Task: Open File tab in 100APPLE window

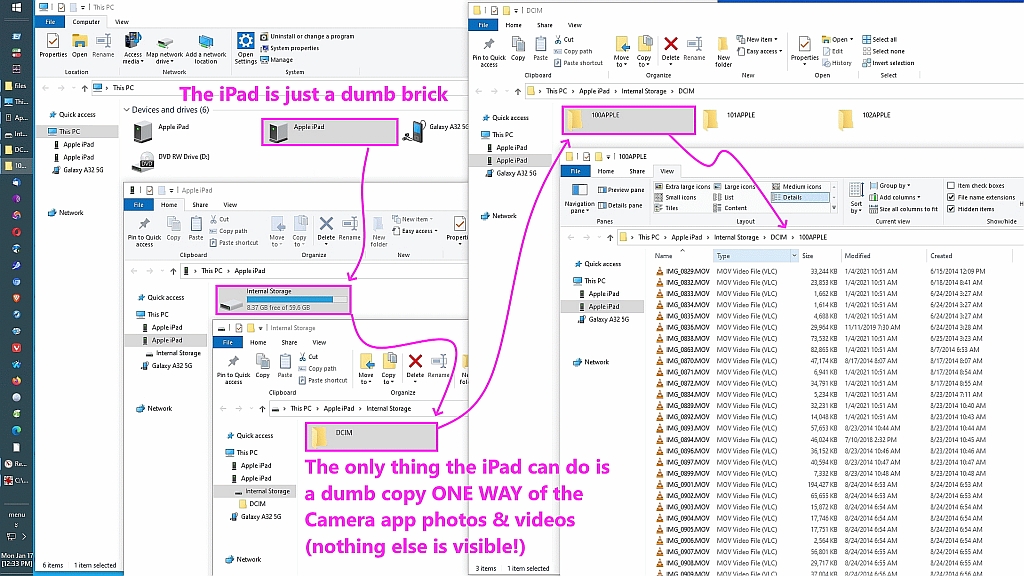Action: (575, 171)
